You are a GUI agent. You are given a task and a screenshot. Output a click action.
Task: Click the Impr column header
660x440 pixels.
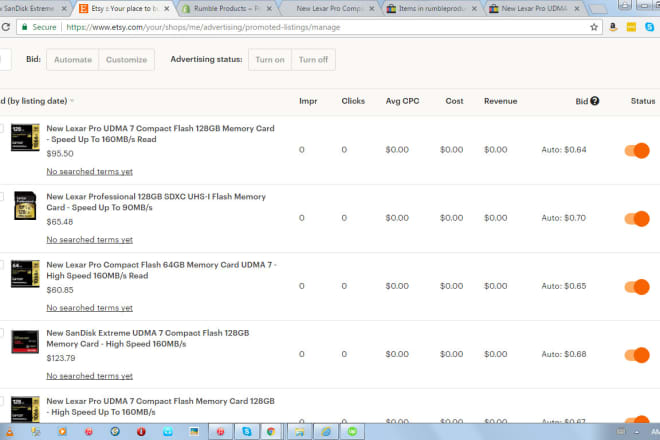pos(308,101)
